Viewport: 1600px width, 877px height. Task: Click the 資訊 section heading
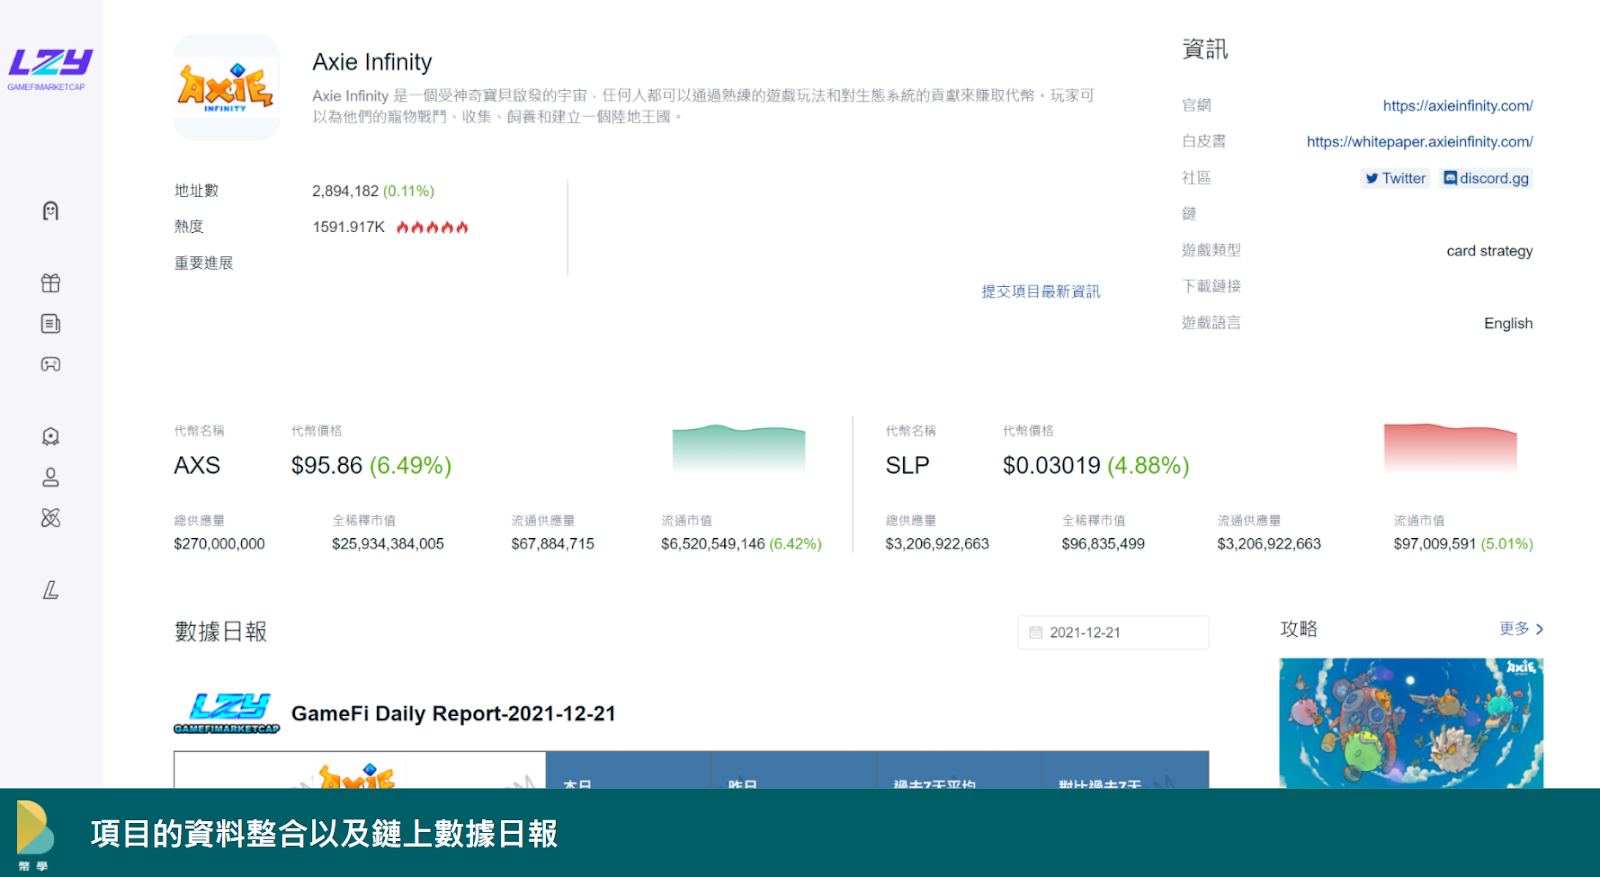pos(1205,49)
